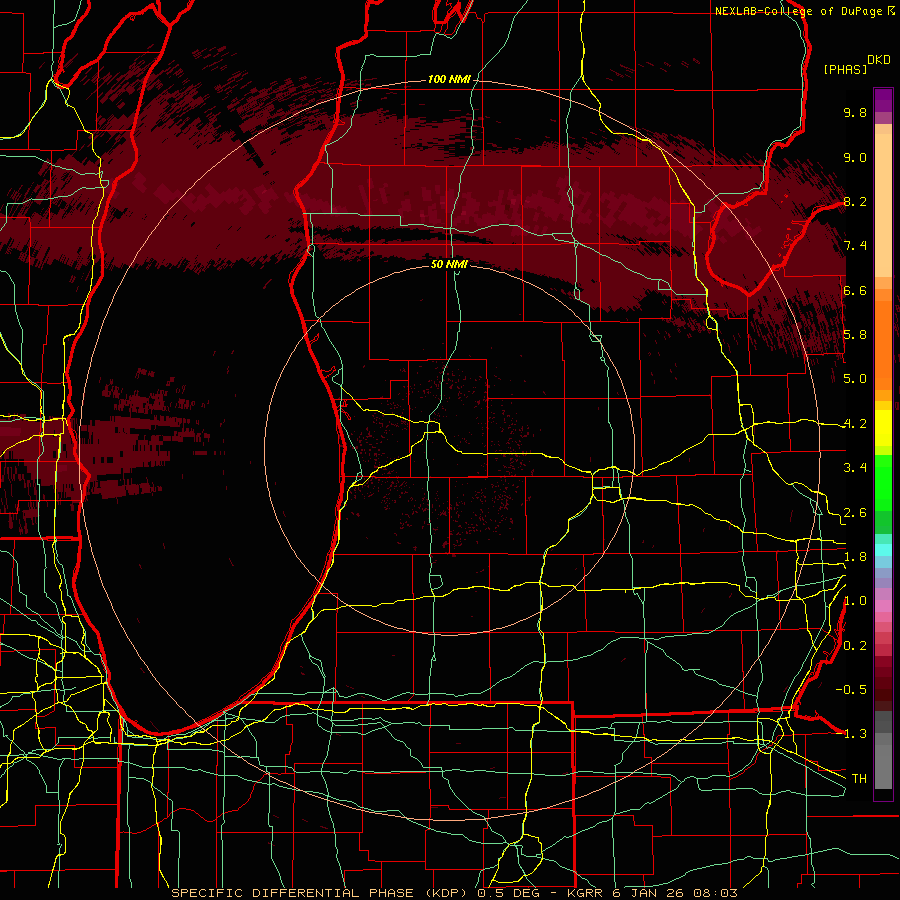
Task: Click the KGRR station identifier in the caption
Action: (x=585, y=893)
